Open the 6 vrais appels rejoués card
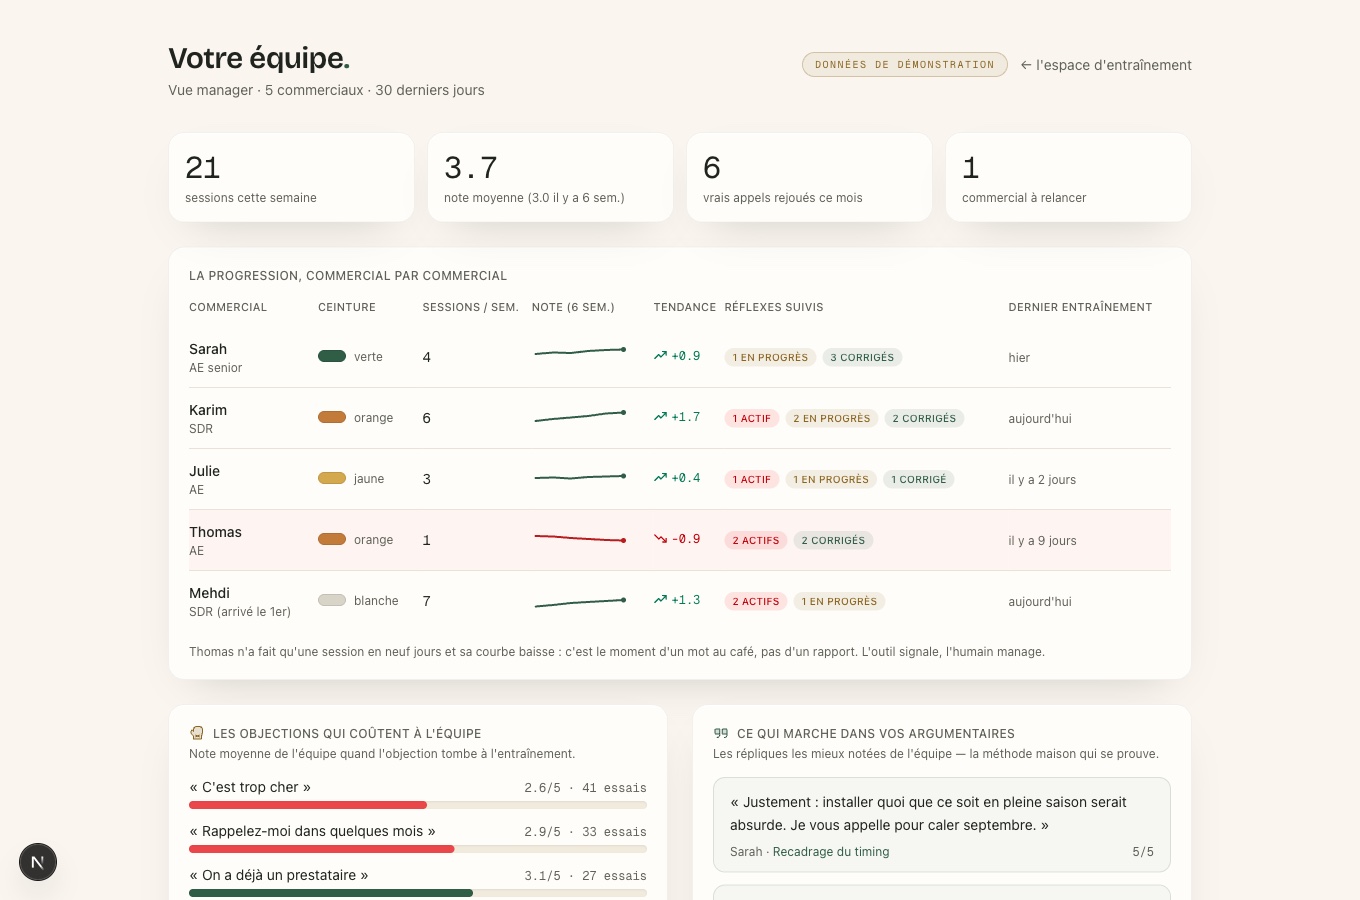 click(x=809, y=177)
